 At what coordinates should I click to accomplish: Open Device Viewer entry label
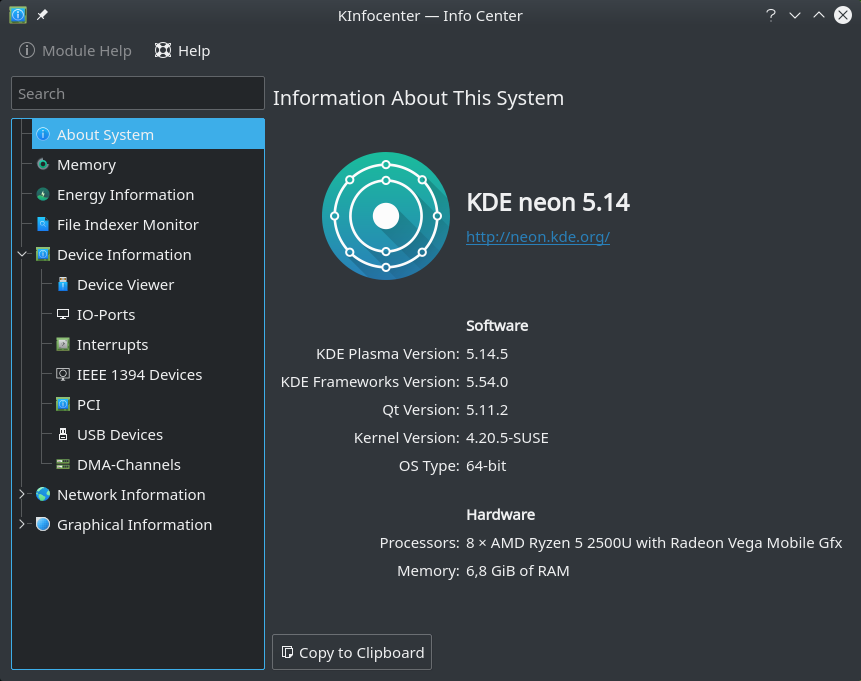pyautogui.click(x=125, y=285)
